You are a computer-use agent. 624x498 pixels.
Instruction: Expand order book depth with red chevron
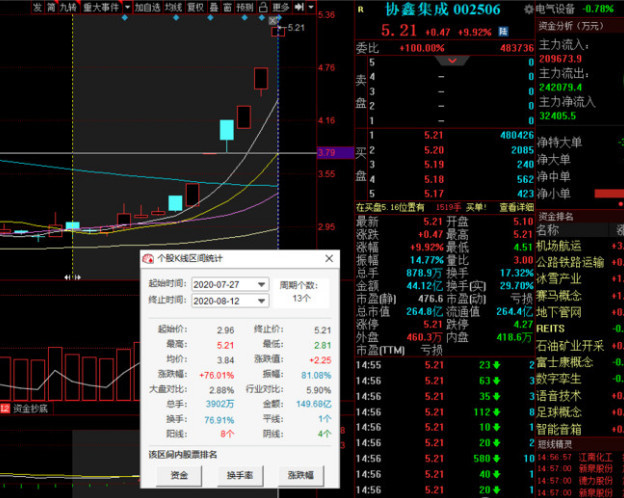point(452,61)
